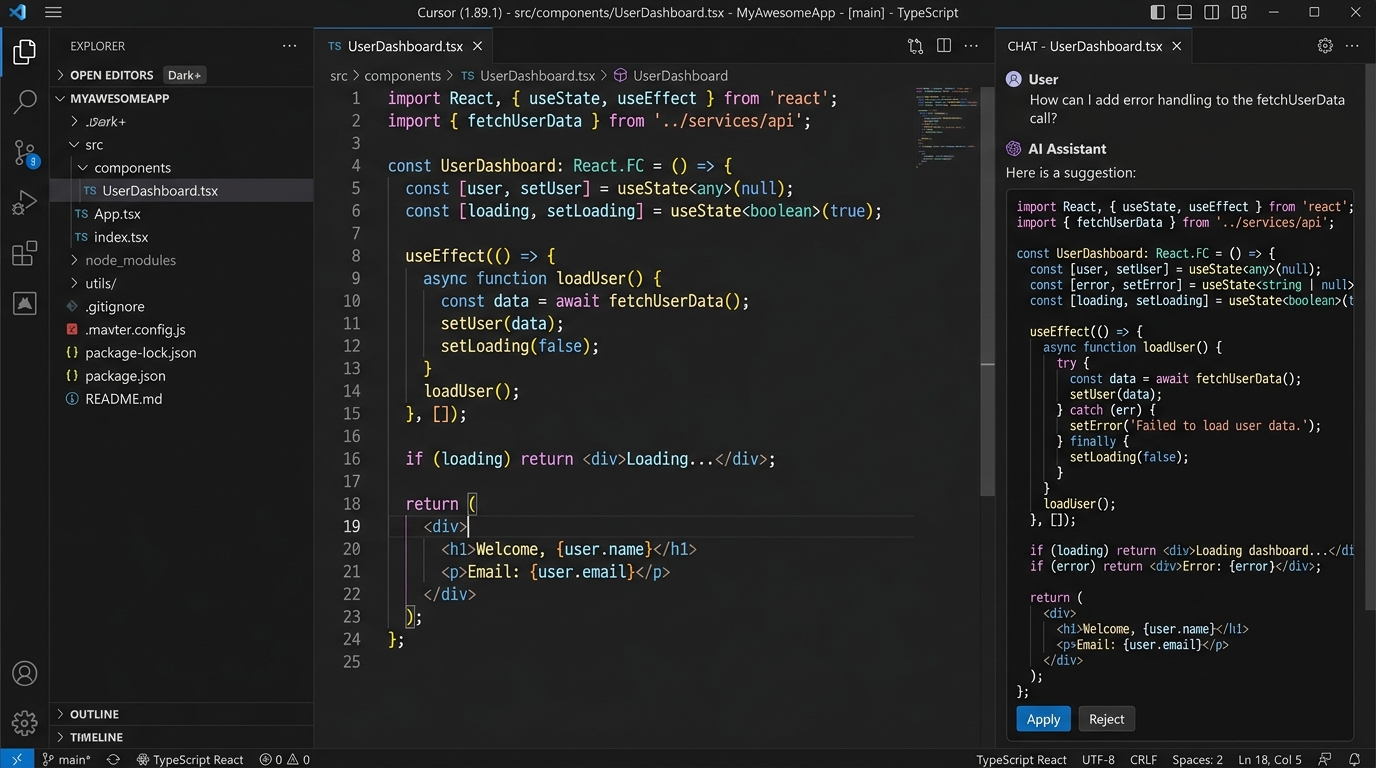Expand the TIMELINE section

[96, 737]
